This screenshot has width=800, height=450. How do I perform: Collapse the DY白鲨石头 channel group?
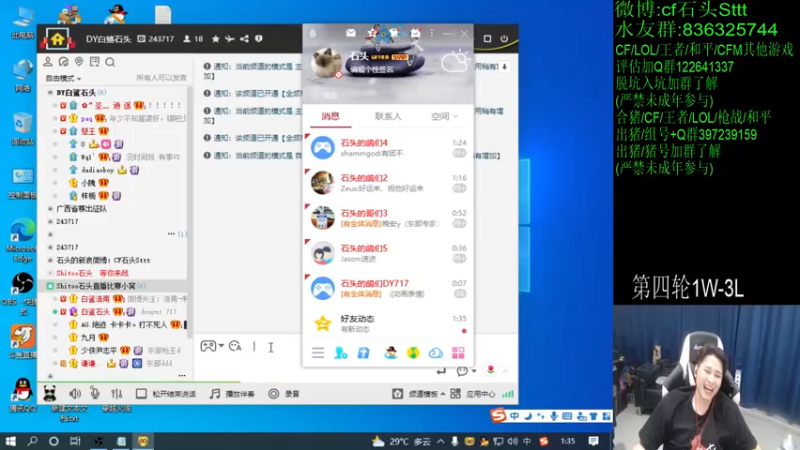[50, 93]
